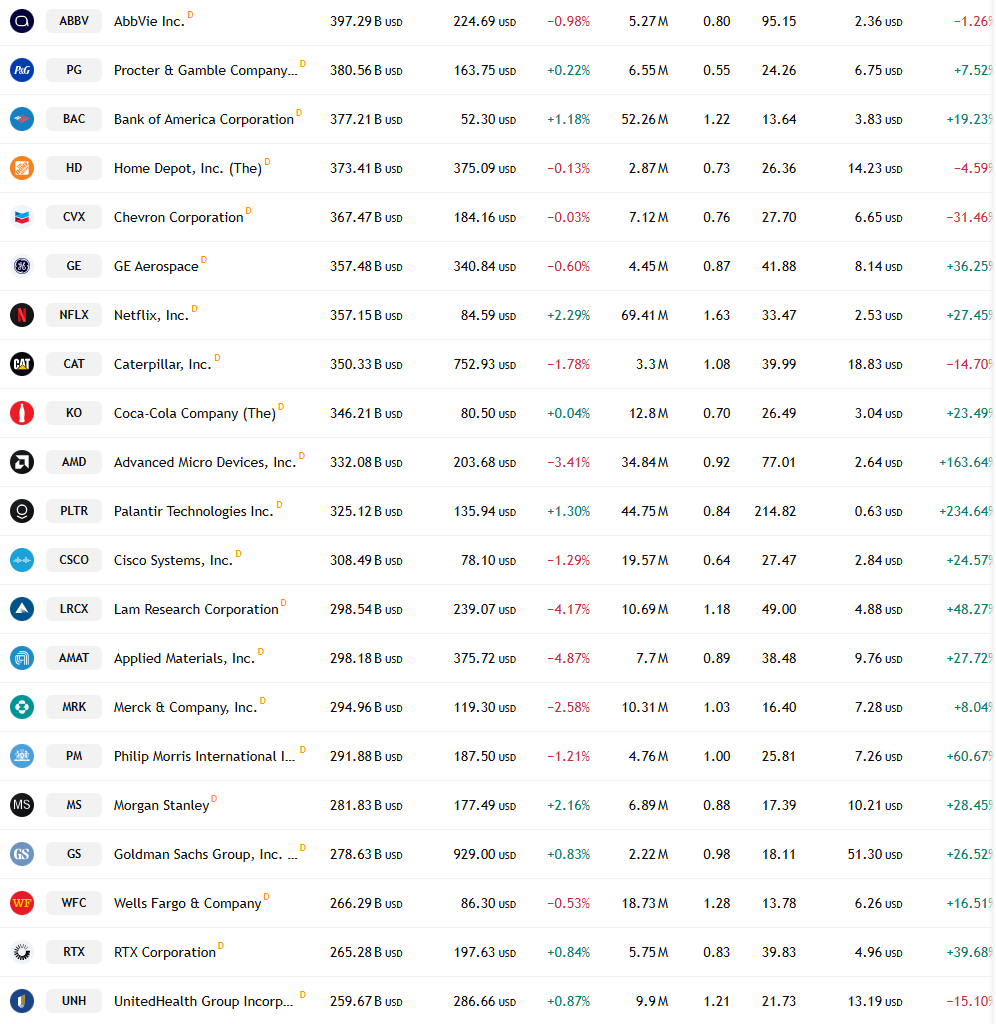Screen dimensions: 996x1024
Task: Open the RTX Corporation link
Action: point(165,952)
